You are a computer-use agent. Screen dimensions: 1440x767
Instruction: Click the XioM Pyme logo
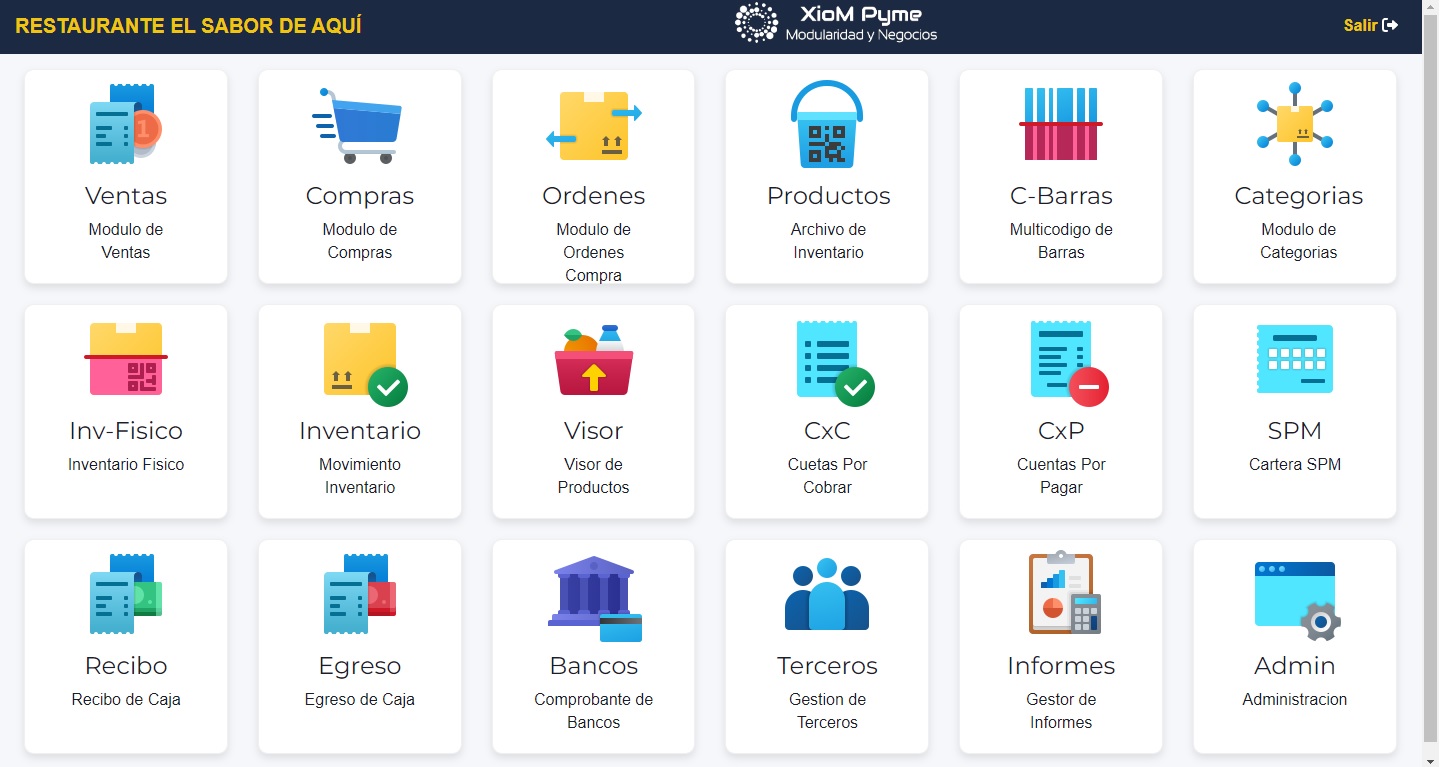(837, 24)
